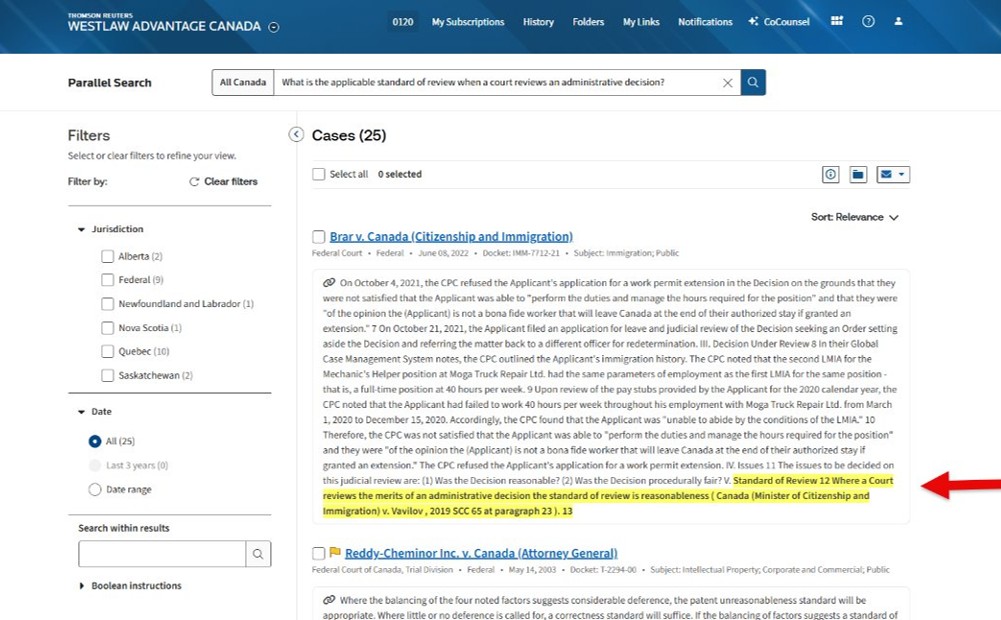Click the yellow flag on Reddy-Cheminor
Viewport: 1001px width, 620px height.
coord(335,552)
